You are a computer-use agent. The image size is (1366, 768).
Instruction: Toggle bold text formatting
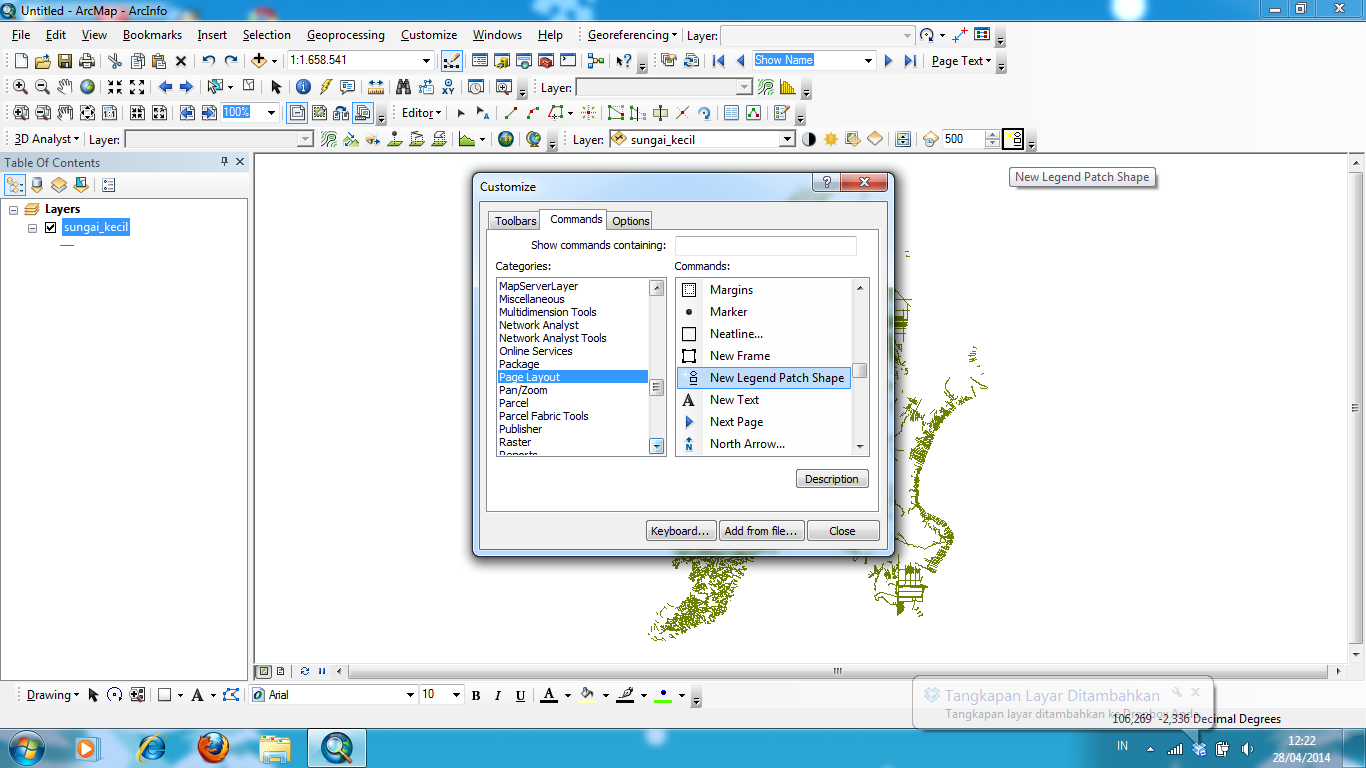coord(476,694)
